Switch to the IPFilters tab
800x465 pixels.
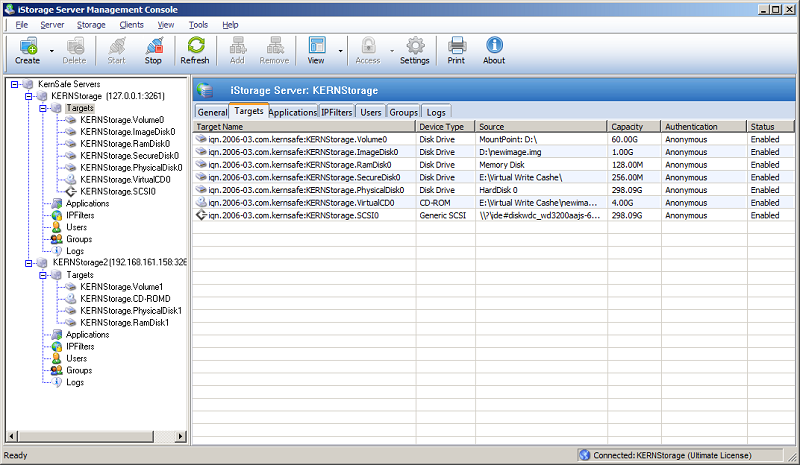pyautogui.click(x=337, y=112)
